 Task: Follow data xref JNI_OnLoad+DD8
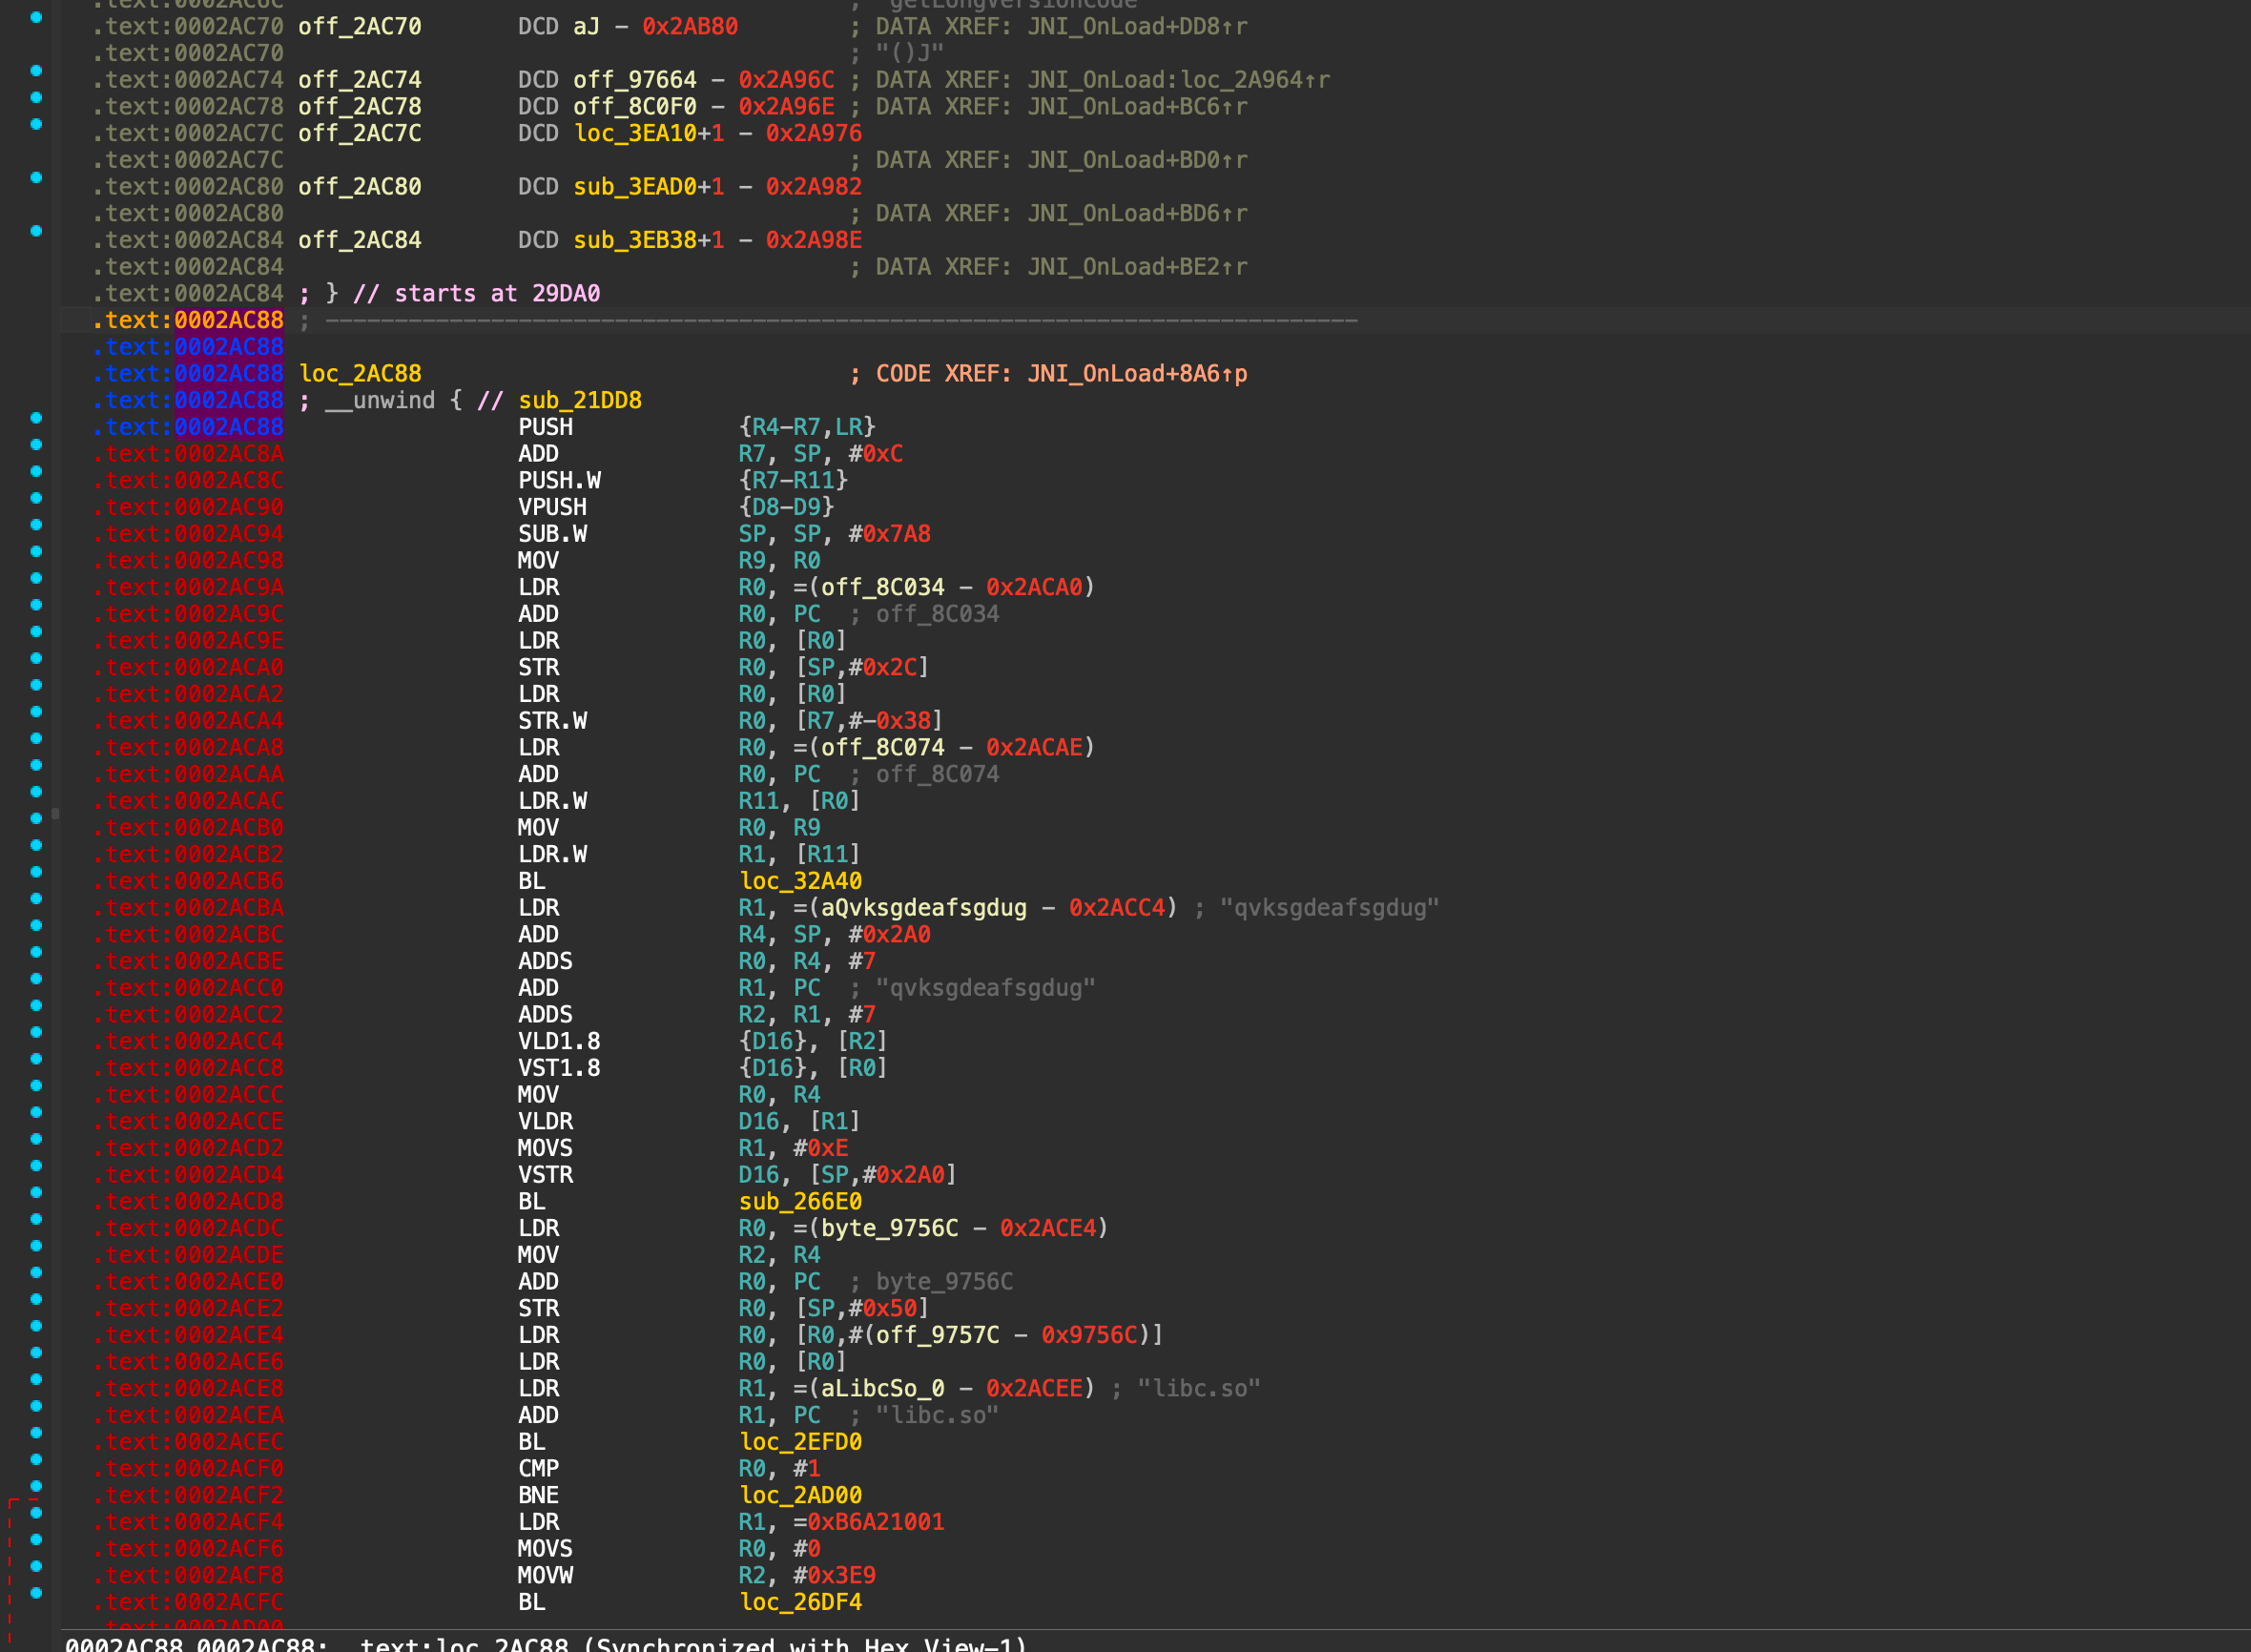point(1137,27)
